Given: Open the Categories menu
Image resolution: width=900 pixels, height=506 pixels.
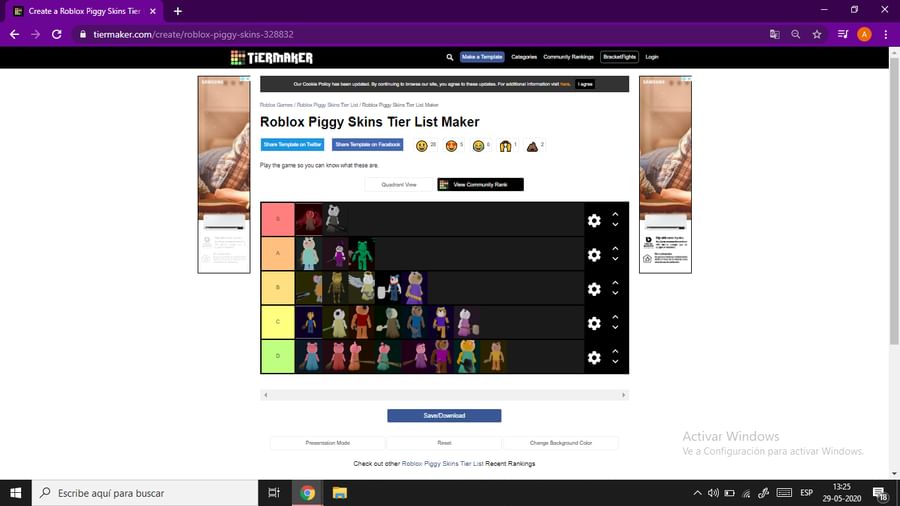Looking at the screenshot, I should [524, 57].
